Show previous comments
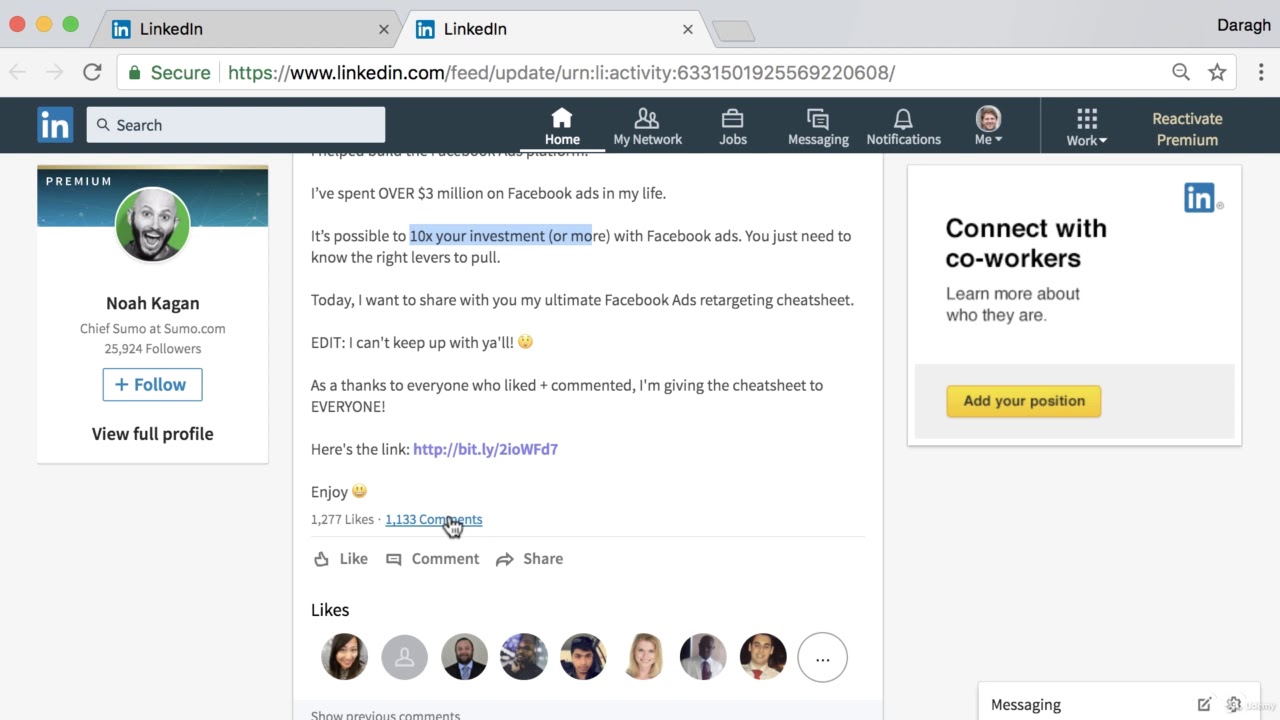Image resolution: width=1280 pixels, height=720 pixels. tap(385, 715)
